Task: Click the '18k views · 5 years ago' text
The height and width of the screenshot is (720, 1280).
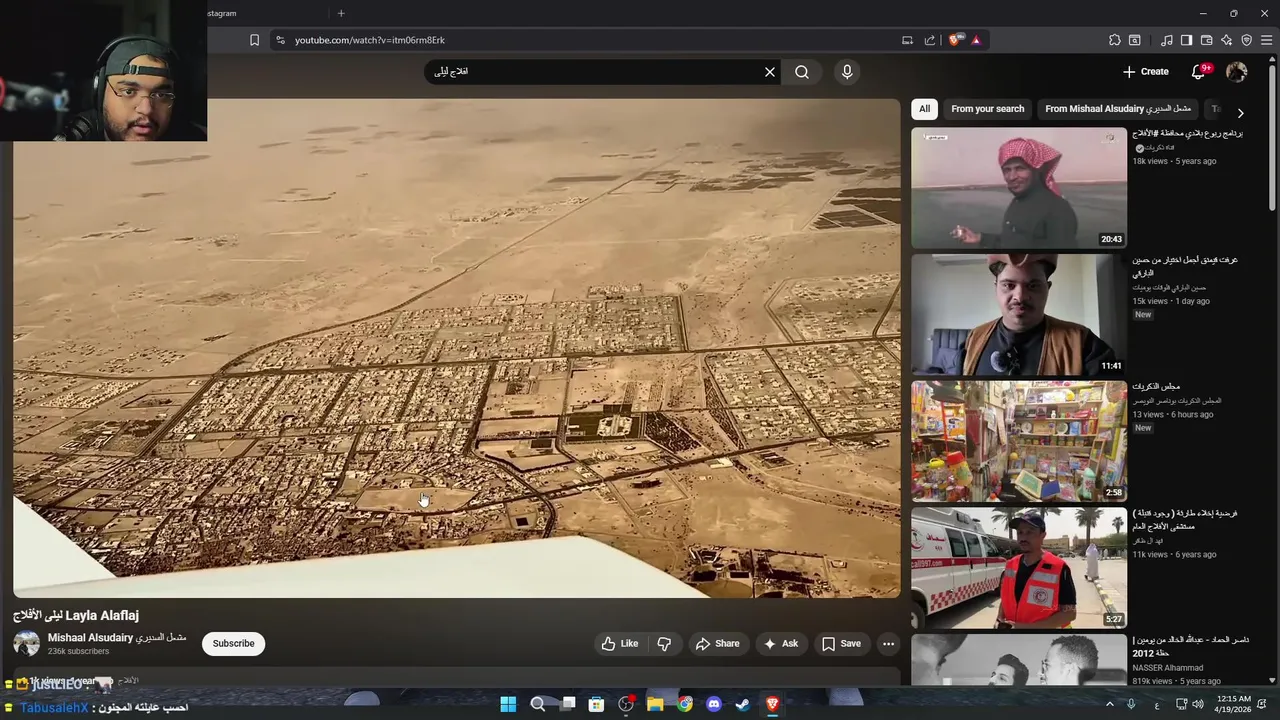Action: tap(1174, 161)
